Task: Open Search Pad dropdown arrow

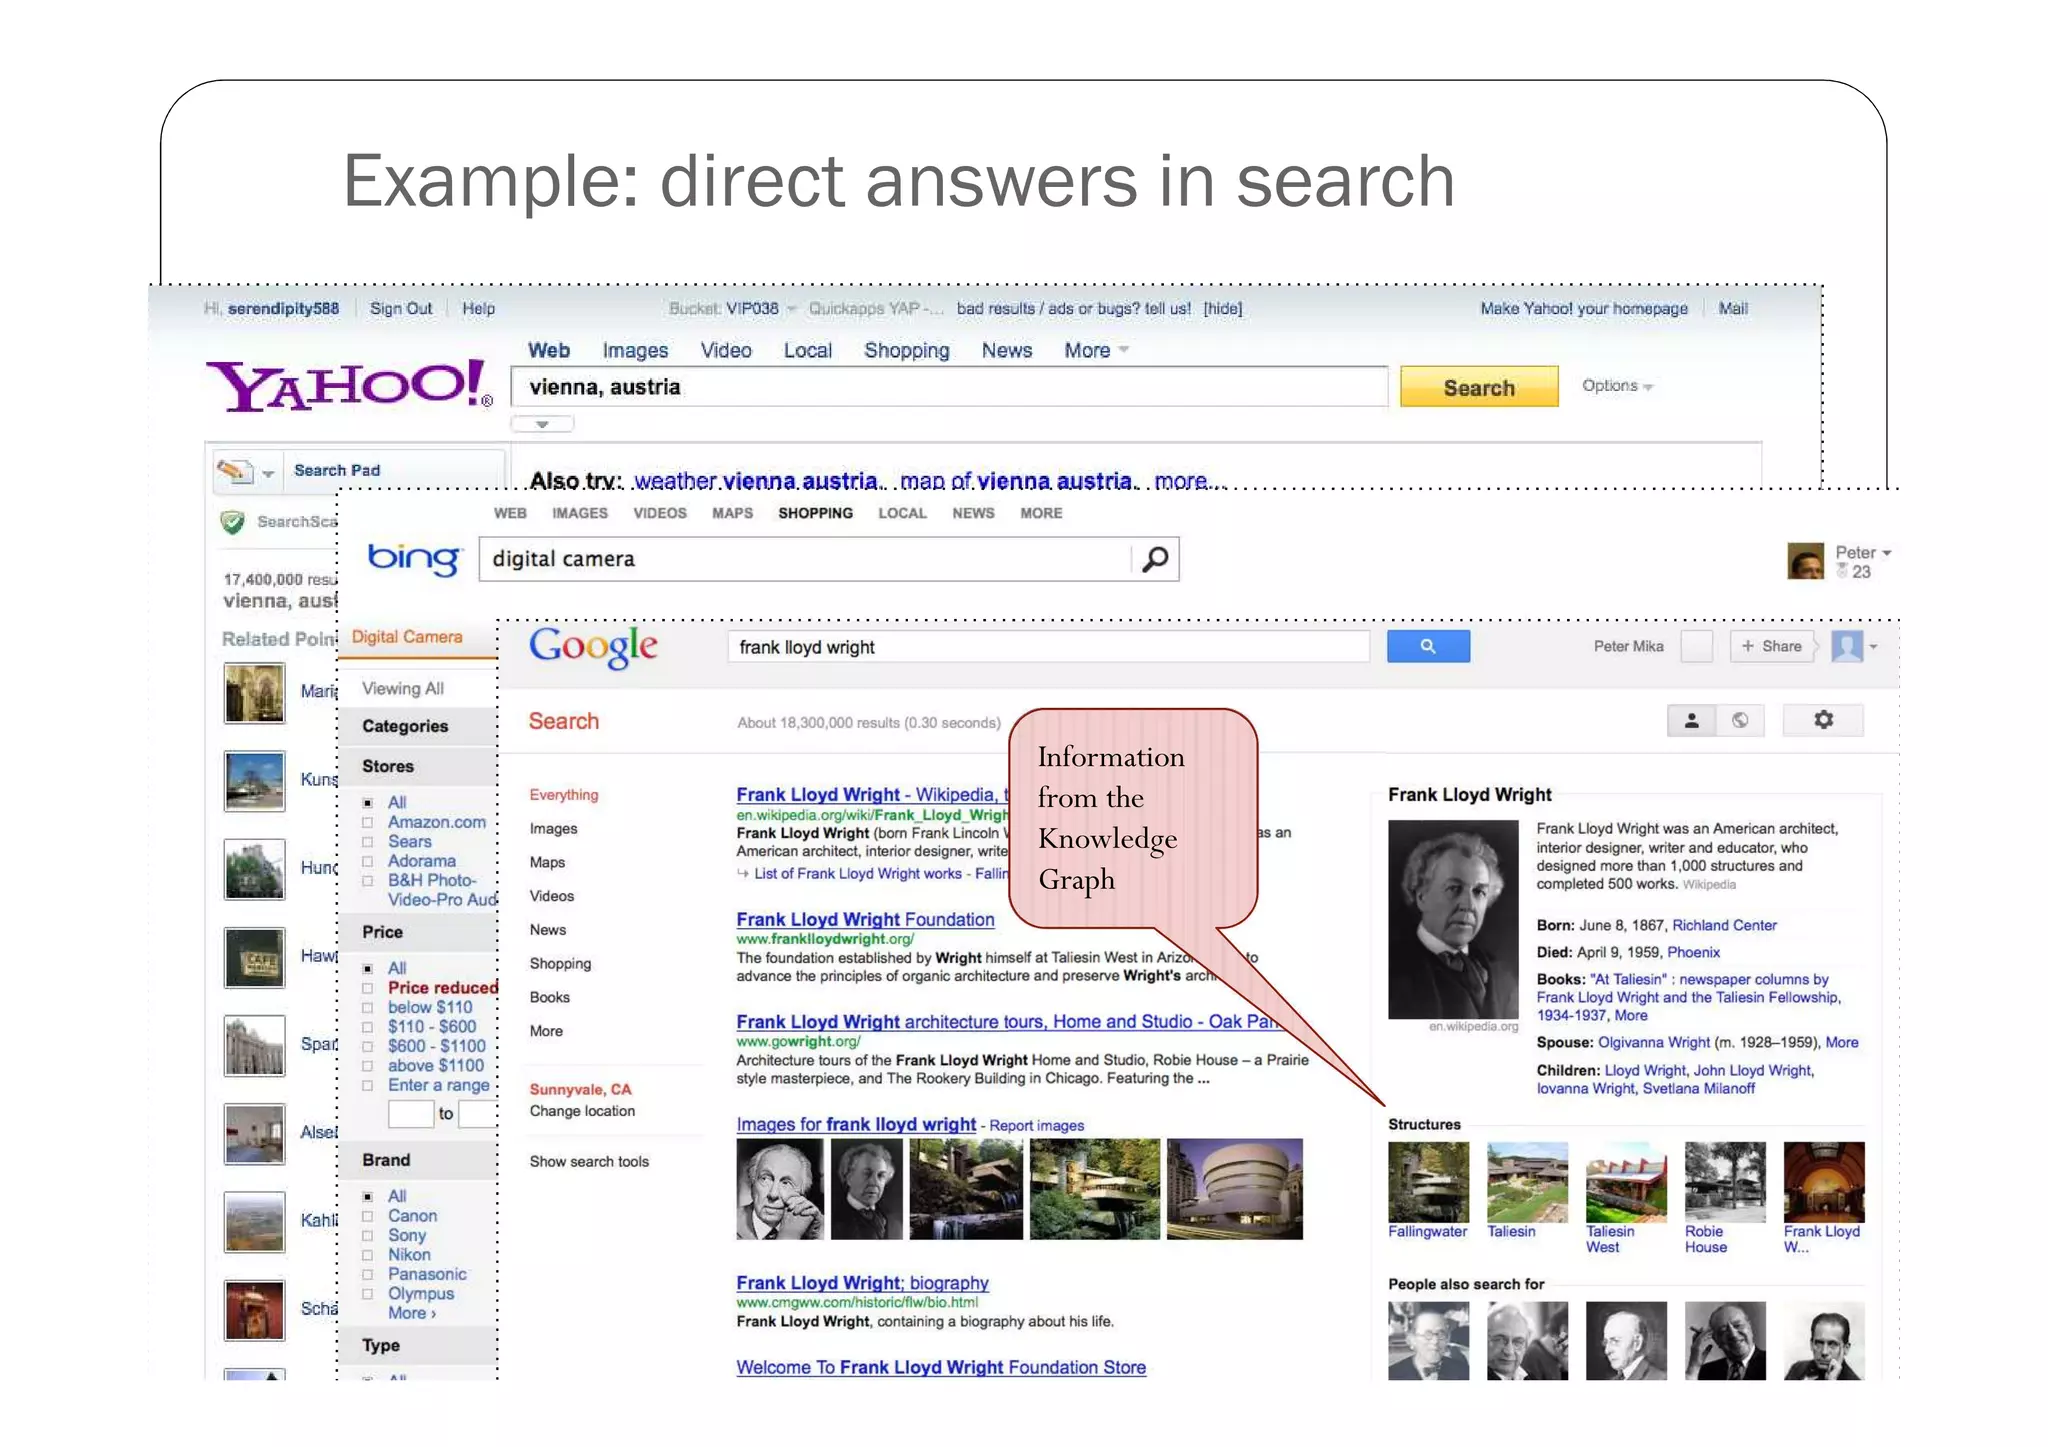Action: (268, 473)
